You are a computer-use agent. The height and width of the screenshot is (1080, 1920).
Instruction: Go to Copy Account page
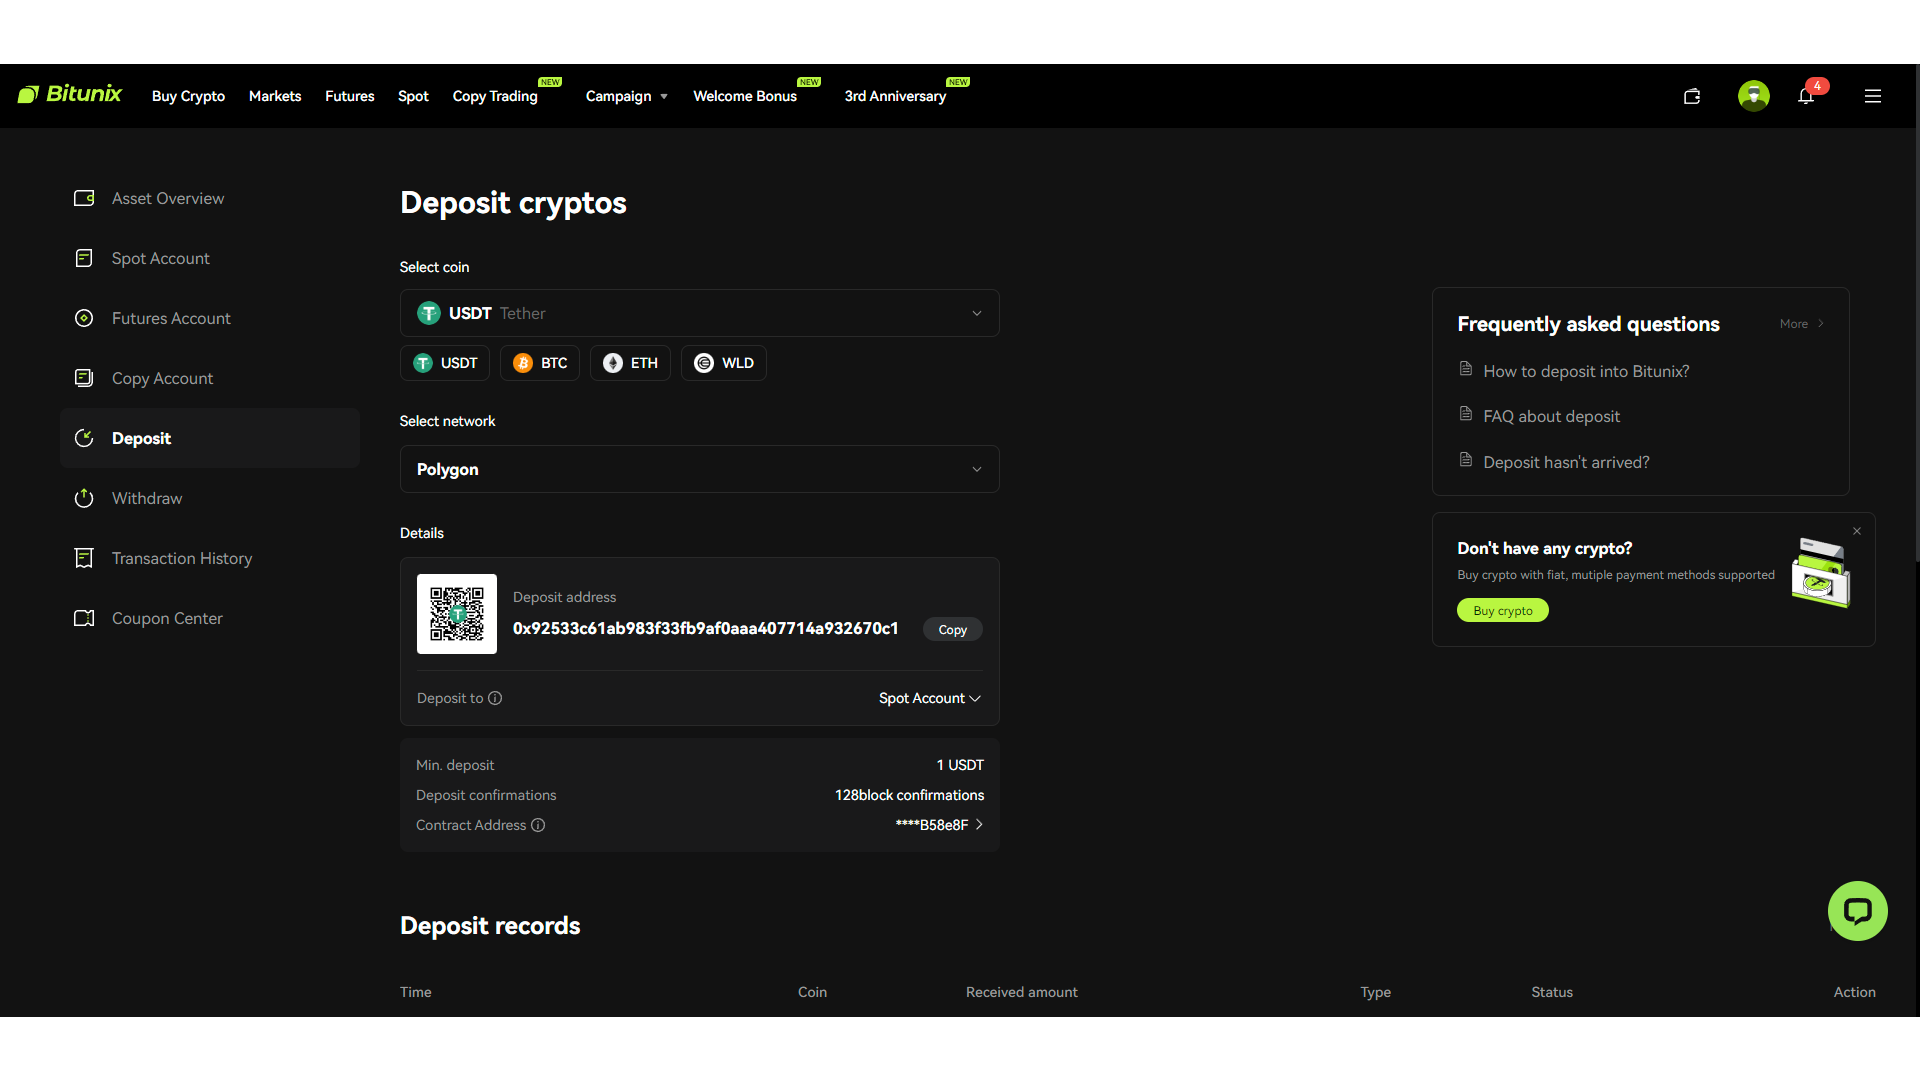[x=210, y=378]
